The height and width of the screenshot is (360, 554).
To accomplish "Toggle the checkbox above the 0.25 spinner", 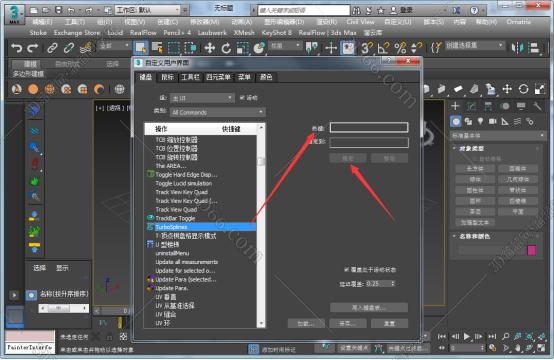I will 347,270.
